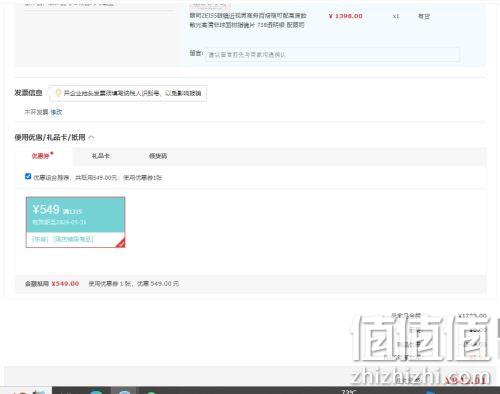
Task: Click the 有货 stock status text
Action: [424, 16]
